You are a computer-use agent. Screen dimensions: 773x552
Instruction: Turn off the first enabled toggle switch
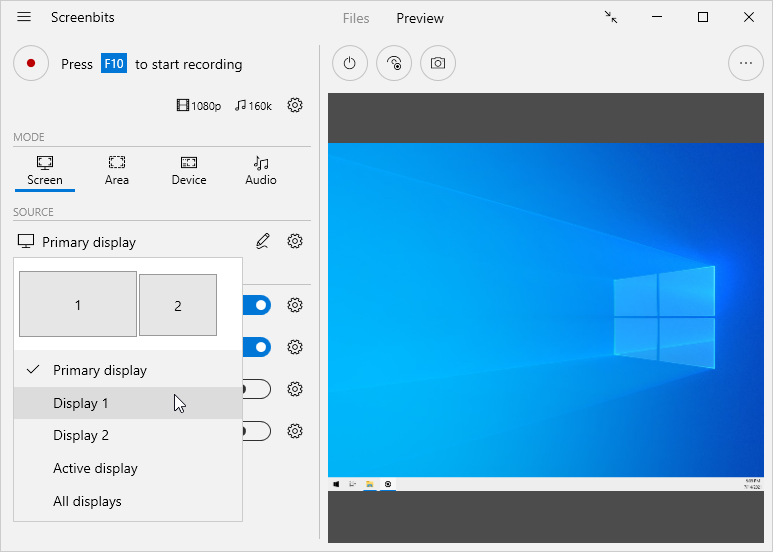[x=257, y=305]
